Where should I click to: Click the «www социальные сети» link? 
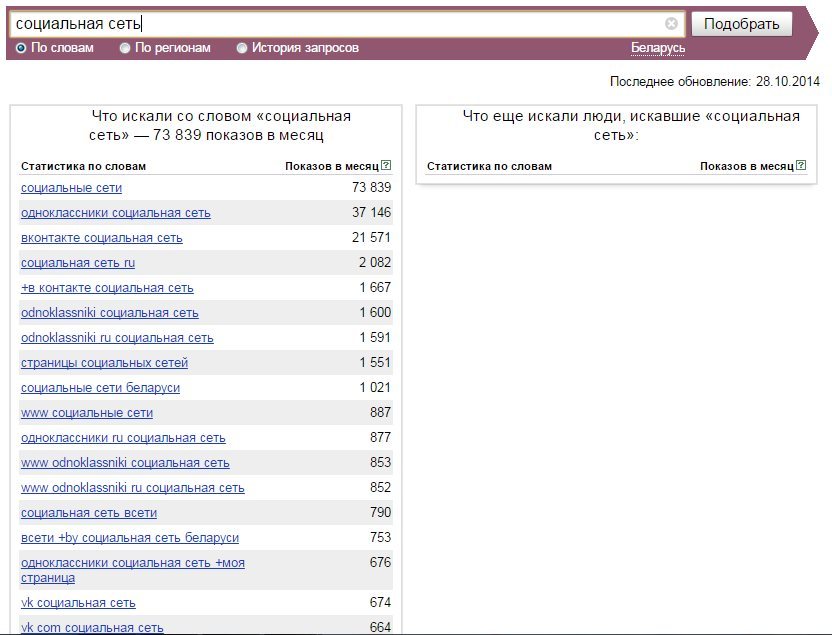(x=87, y=413)
